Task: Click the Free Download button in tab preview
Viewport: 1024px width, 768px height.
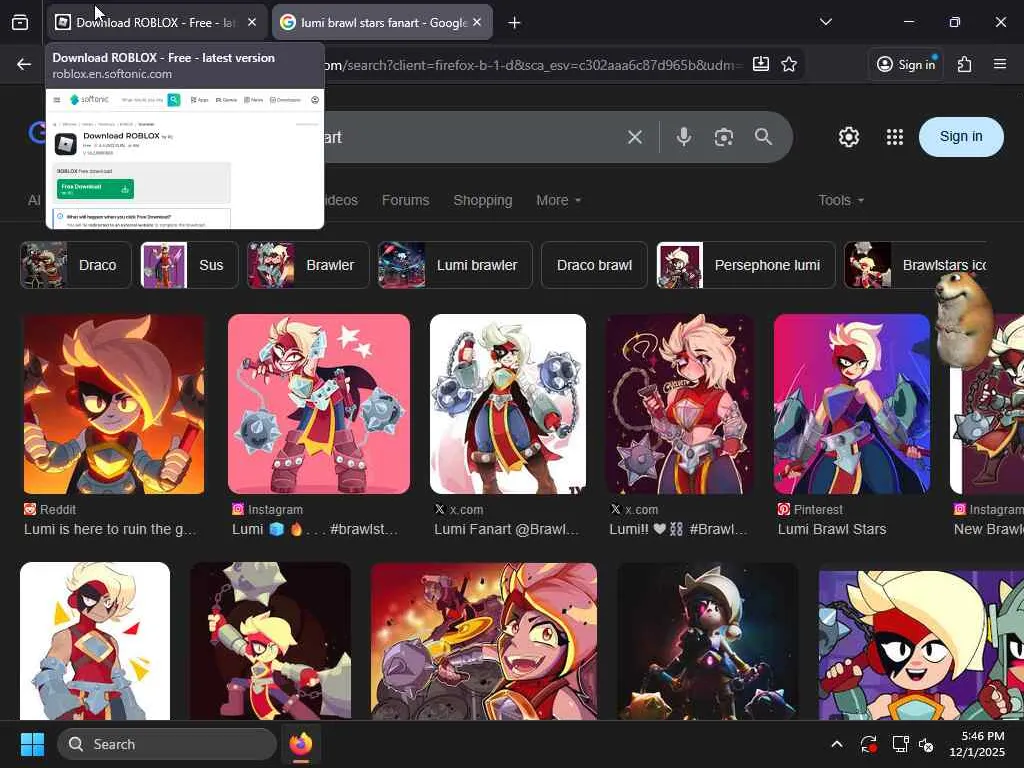Action: pos(95,189)
